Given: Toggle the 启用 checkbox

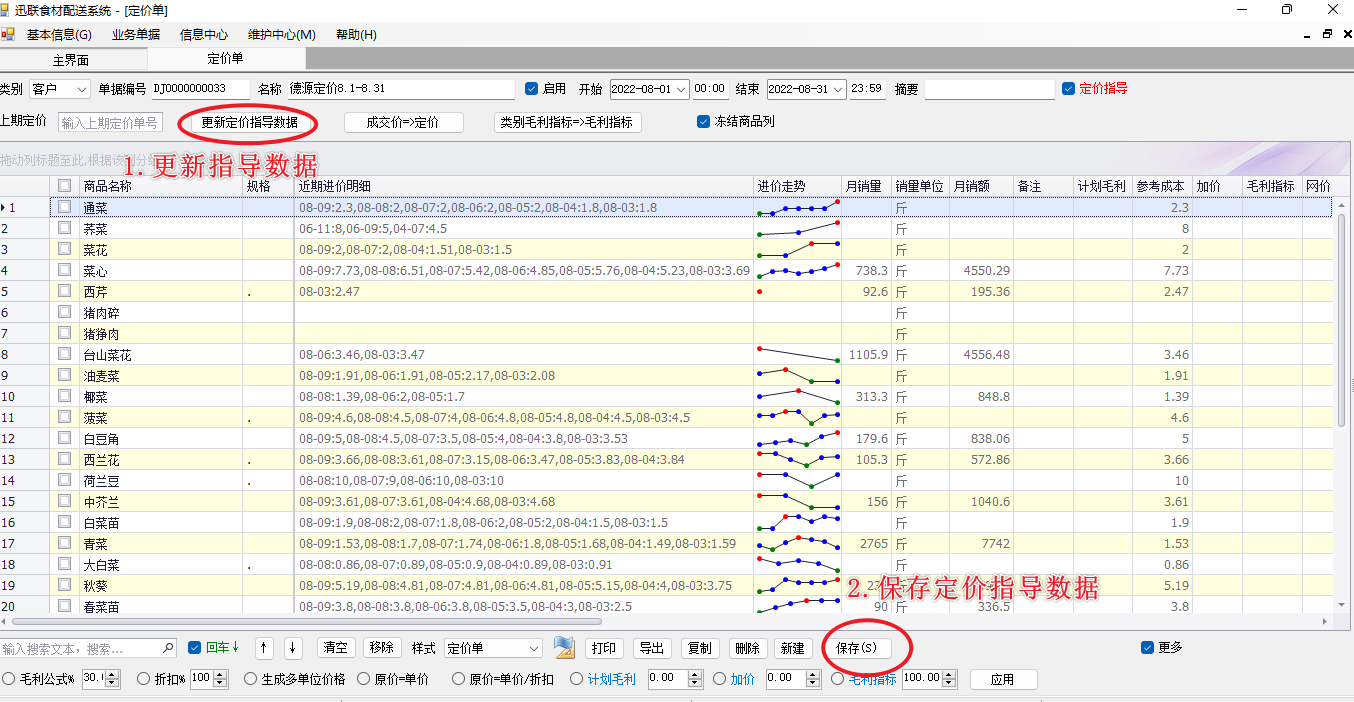Looking at the screenshot, I should pos(532,89).
